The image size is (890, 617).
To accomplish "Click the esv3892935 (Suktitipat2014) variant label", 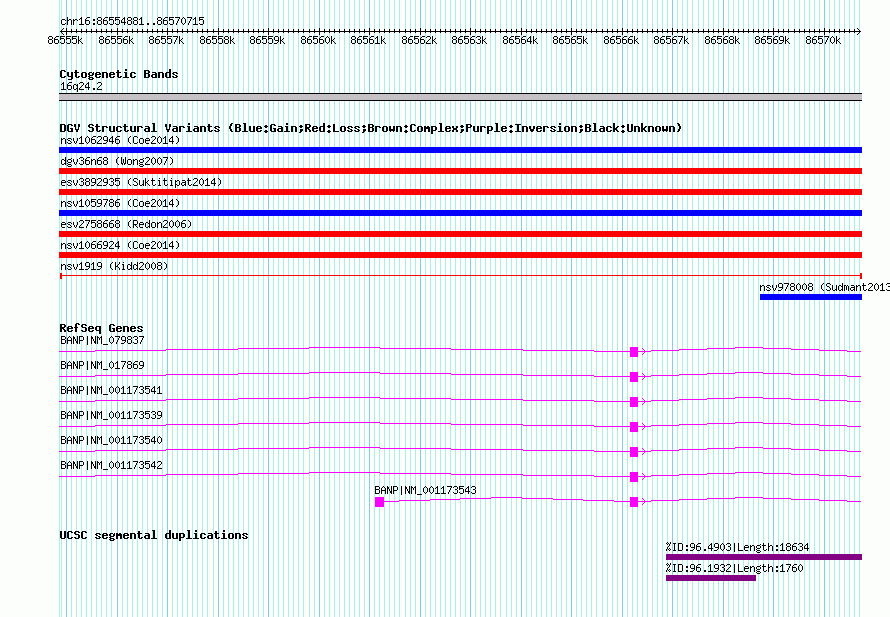I will pyautogui.click(x=141, y=182).
